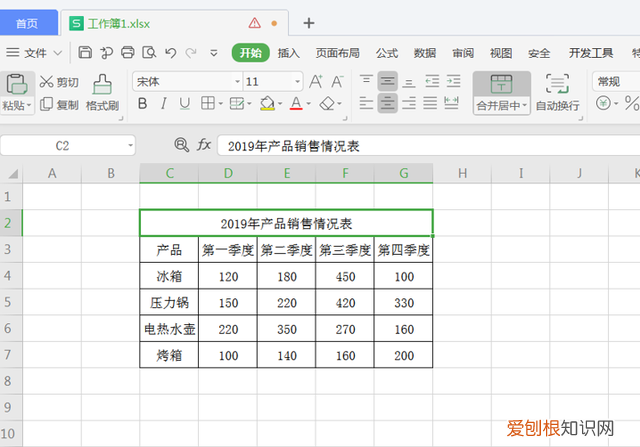Expand quick access toolbar customize arrow
The width and height of the screenshot is (640, 447).
tap(213, 53)
